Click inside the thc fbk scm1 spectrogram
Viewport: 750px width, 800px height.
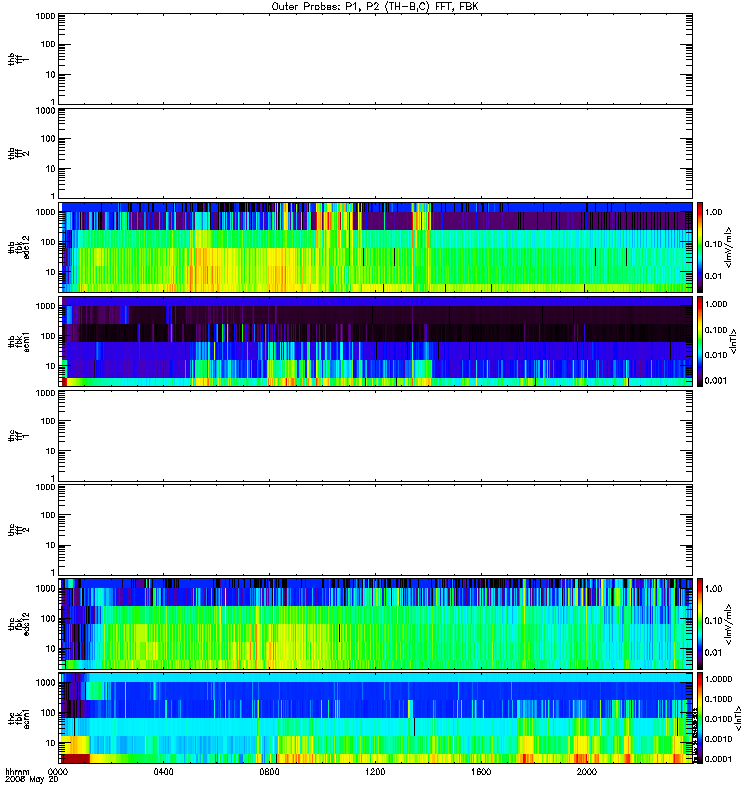pos(376,718)
